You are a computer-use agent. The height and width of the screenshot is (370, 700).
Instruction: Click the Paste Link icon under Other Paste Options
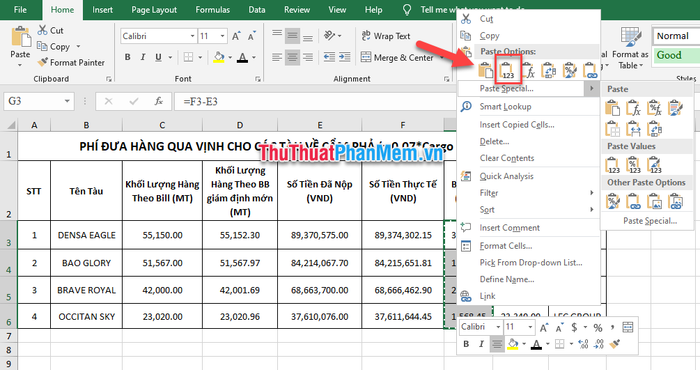633,202
